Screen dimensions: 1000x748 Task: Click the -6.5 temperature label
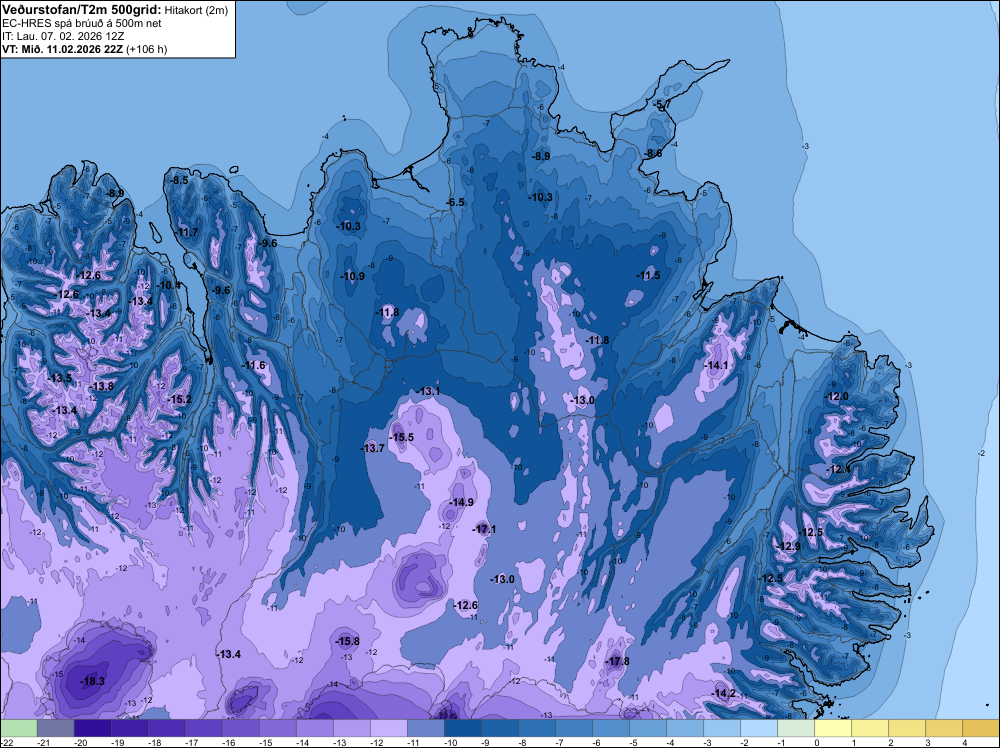[x=455, y=202]
